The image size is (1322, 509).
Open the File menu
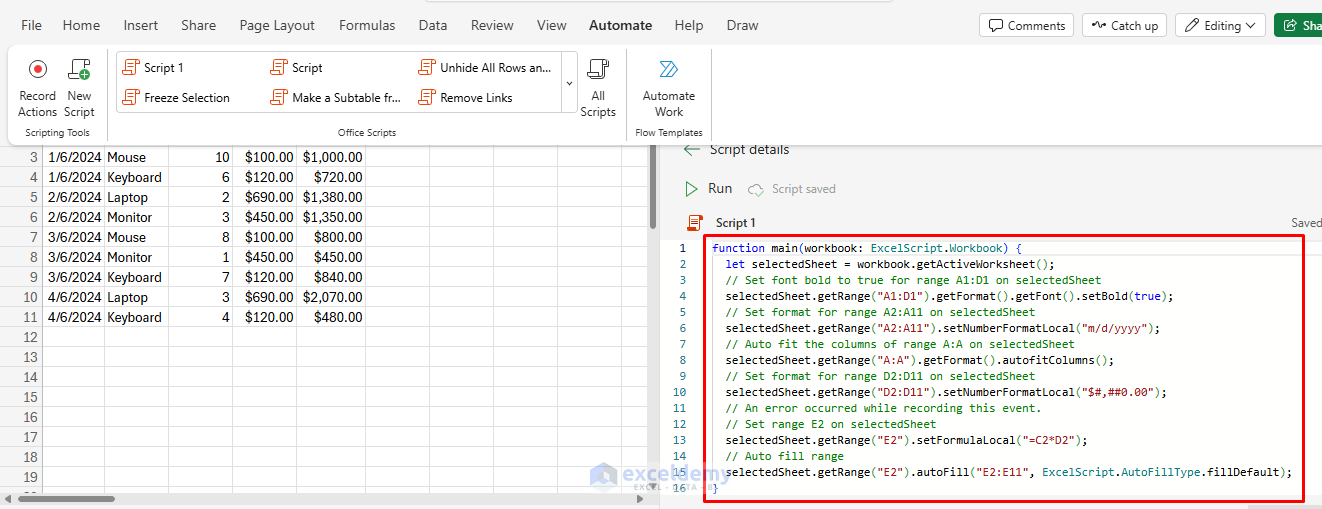click(31, 25)
